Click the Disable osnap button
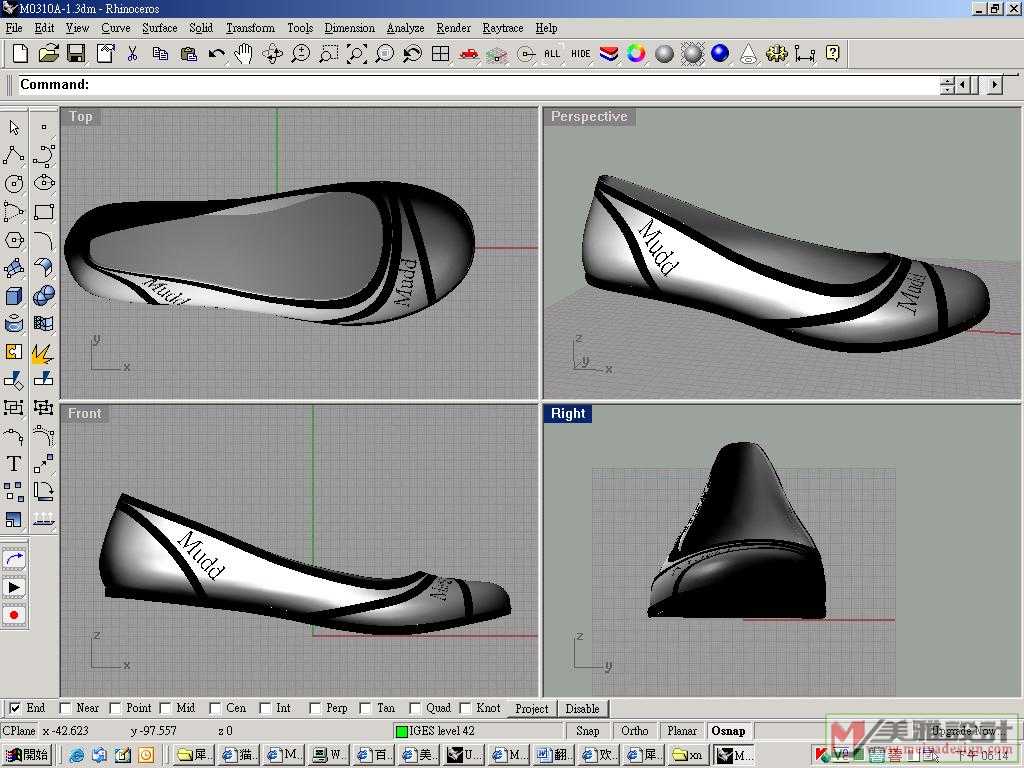Viewport: 1024px width, 768px height. coord(583,709)
